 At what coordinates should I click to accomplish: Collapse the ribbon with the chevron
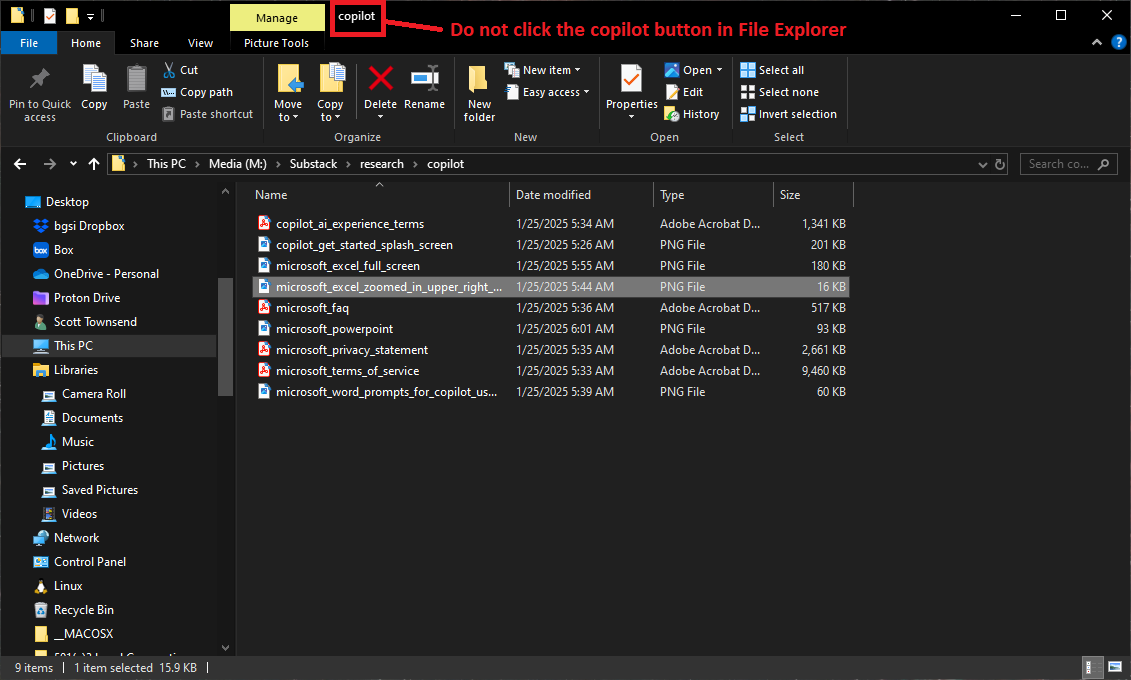coord(1096,43)
